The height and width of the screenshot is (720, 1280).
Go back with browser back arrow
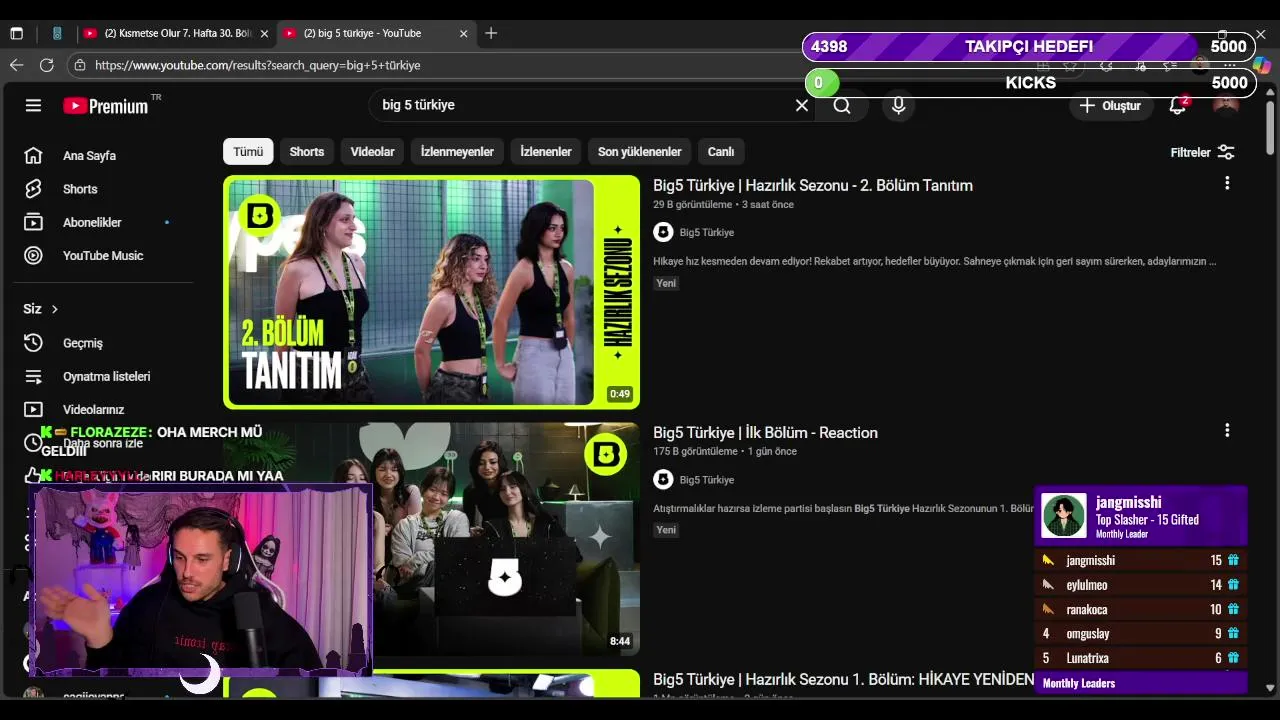16,65
